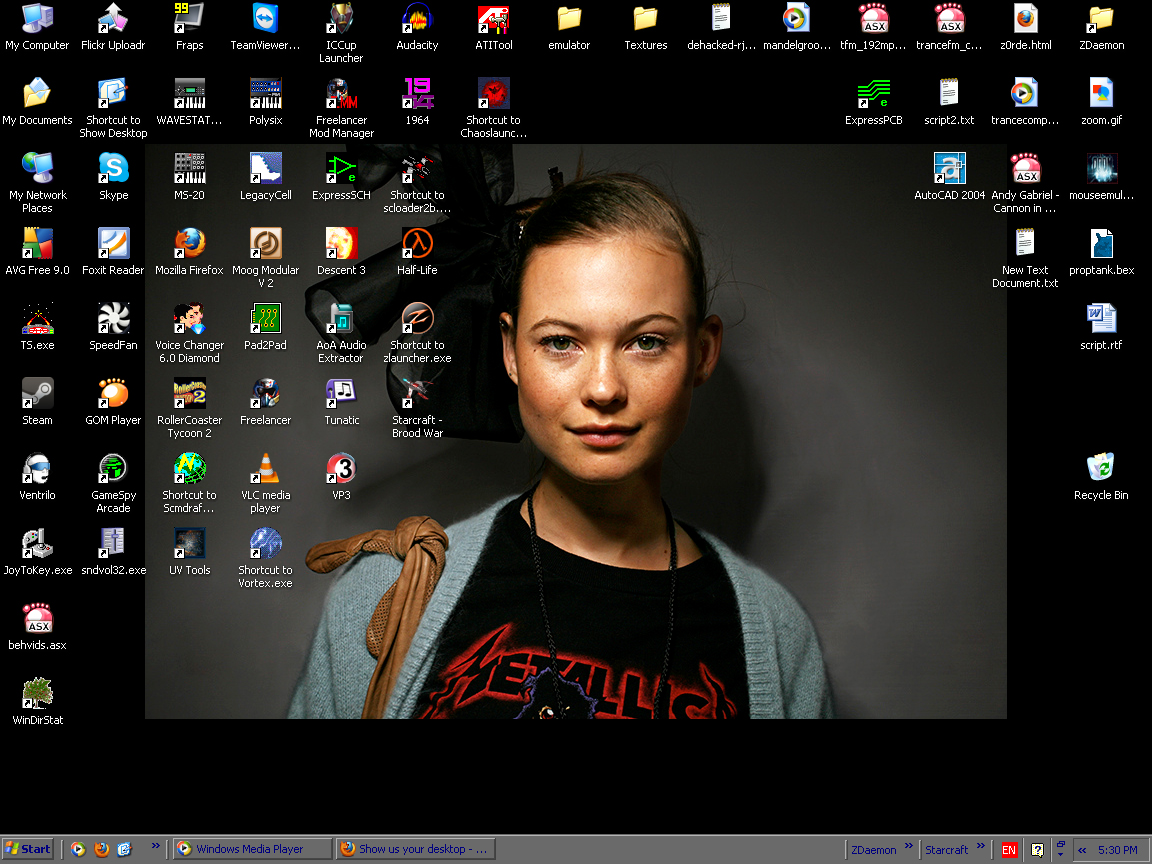Launch Mozilla Firefox from the desktop icon
Viewport: 1152px width, 864px height.
tap(189, 244)
